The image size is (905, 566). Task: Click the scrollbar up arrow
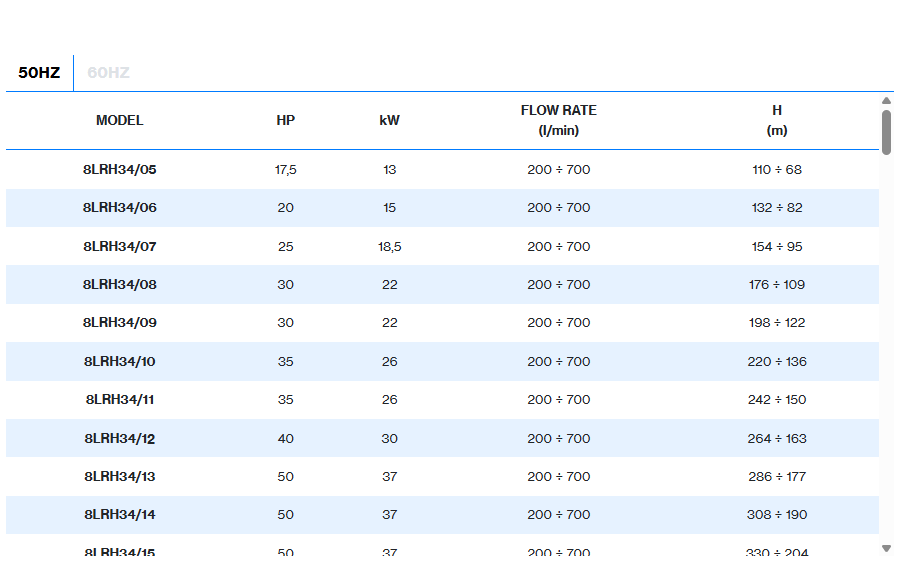point(886,100)
